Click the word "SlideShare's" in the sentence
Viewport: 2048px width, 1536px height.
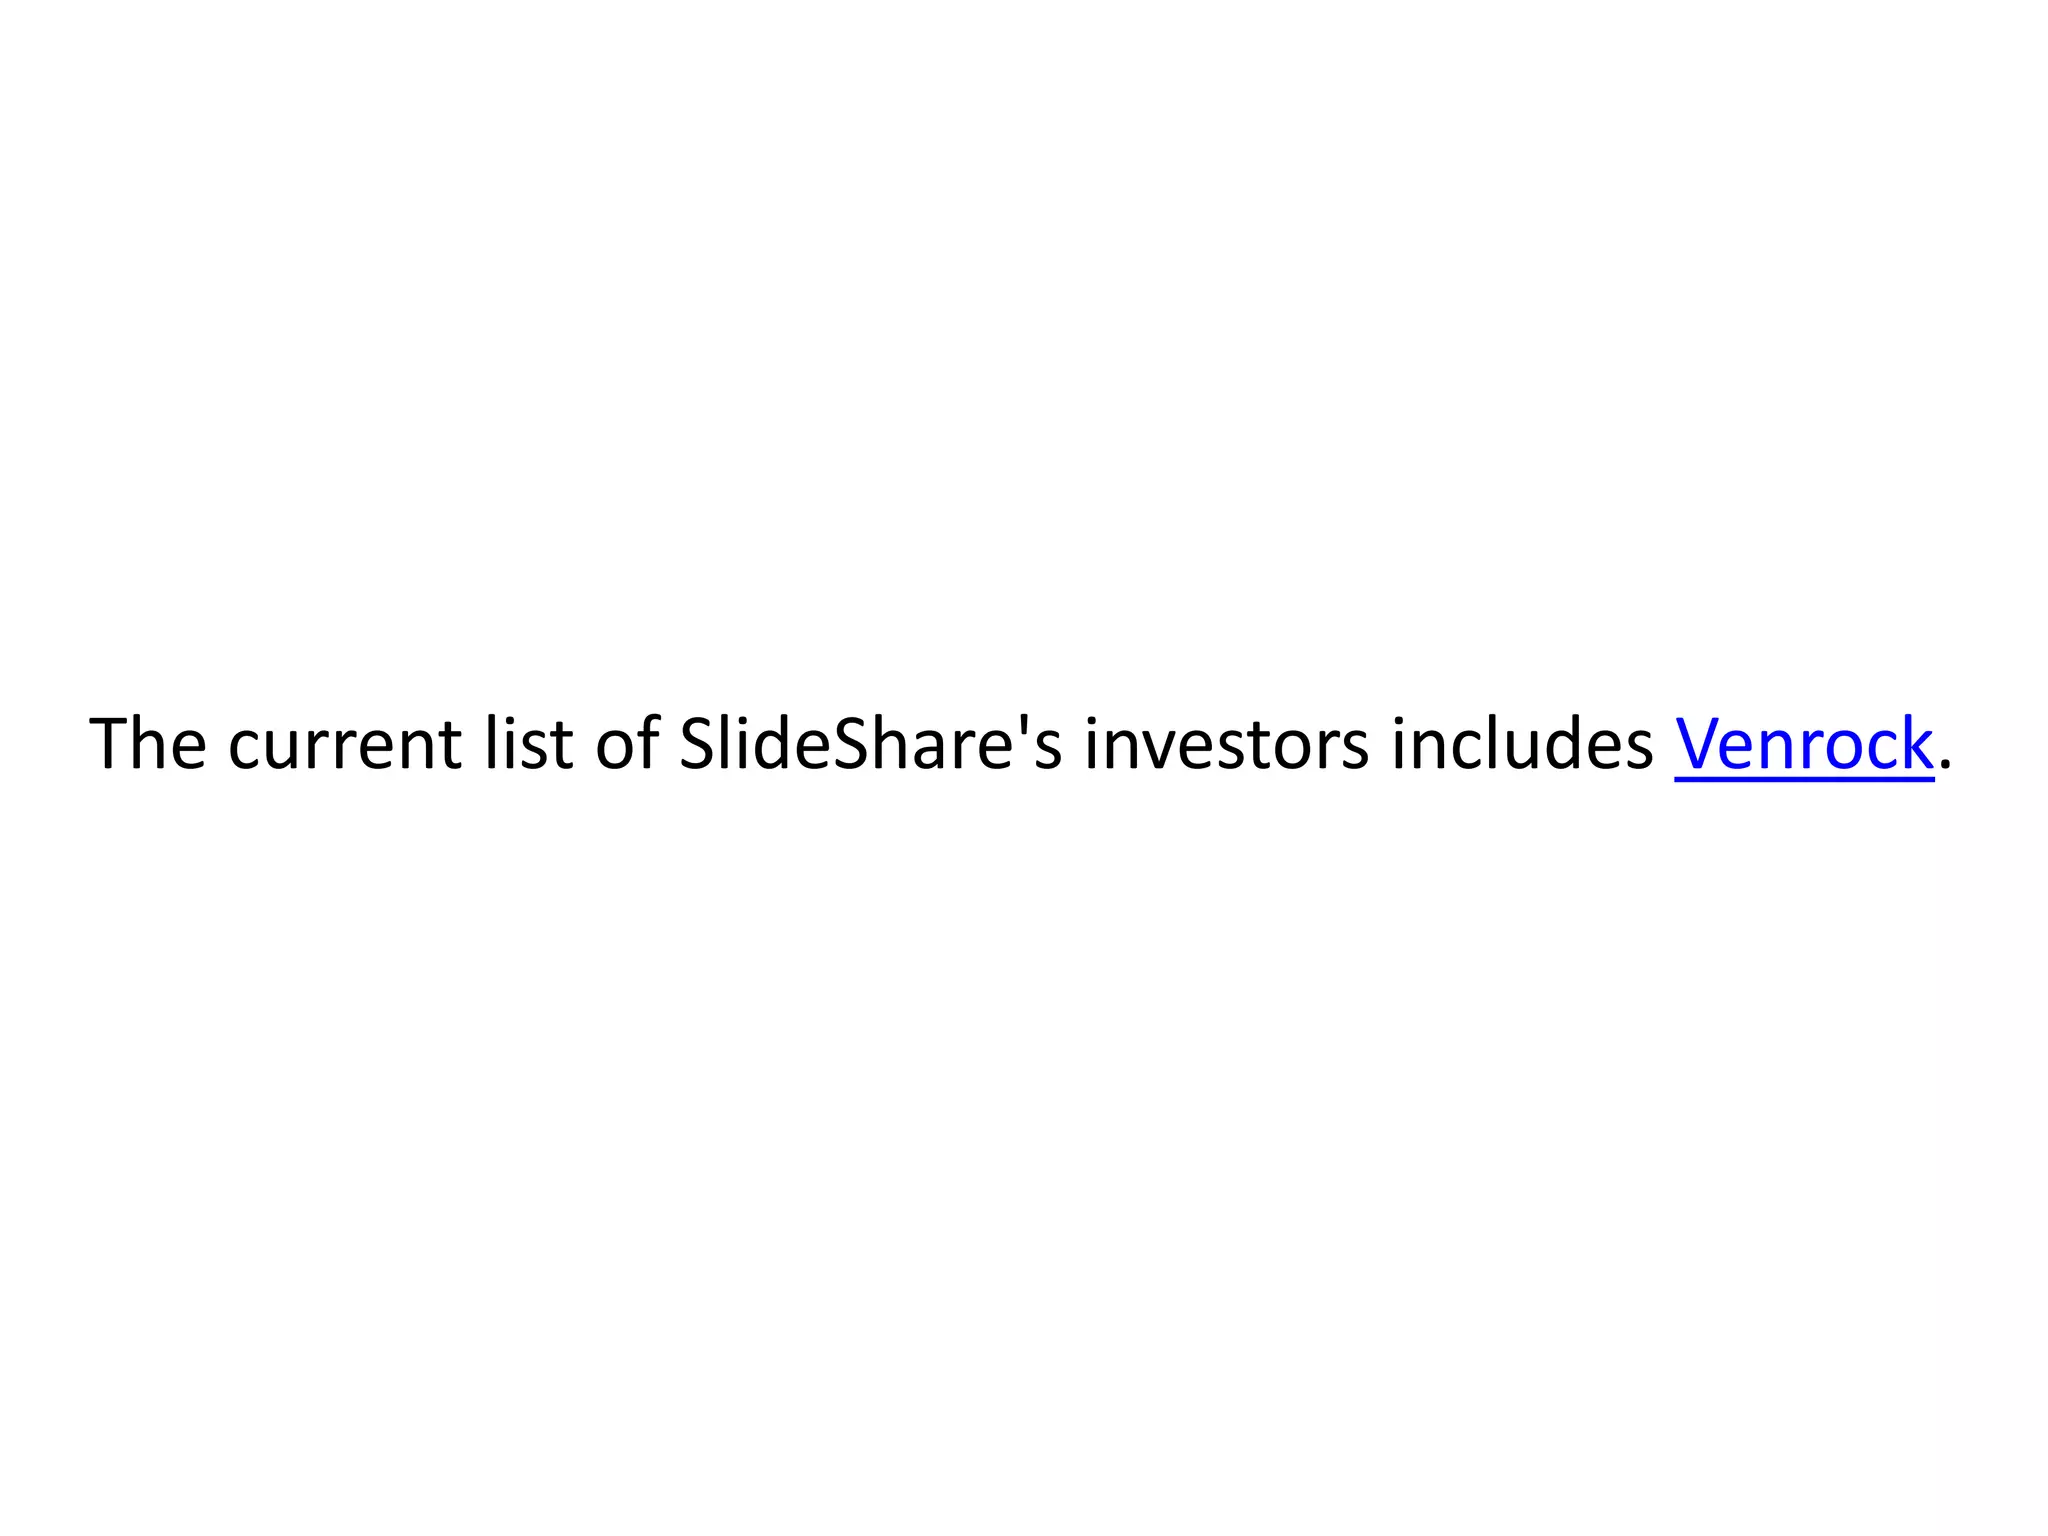pos(870,744)
